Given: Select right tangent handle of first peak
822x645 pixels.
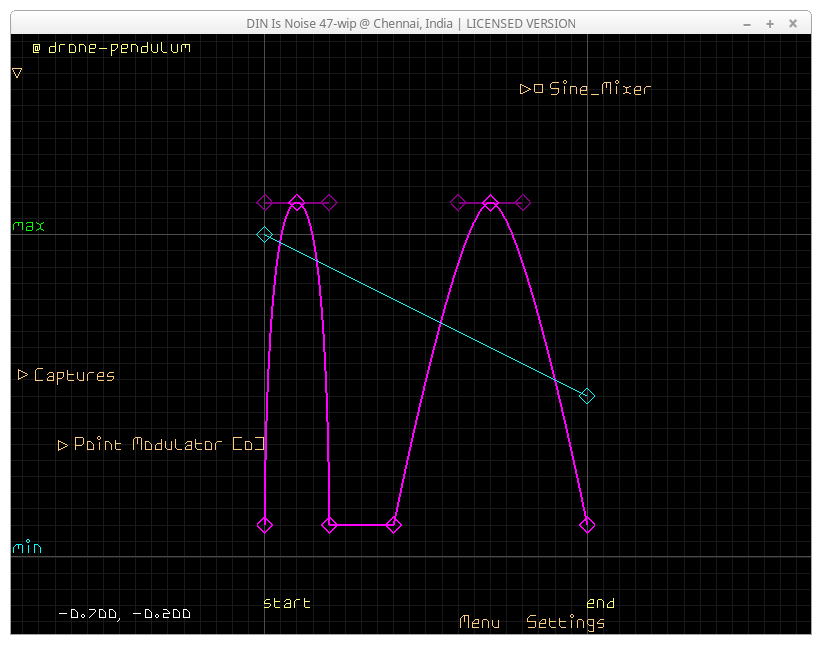Looking at the screenshot, I should 330,203.
